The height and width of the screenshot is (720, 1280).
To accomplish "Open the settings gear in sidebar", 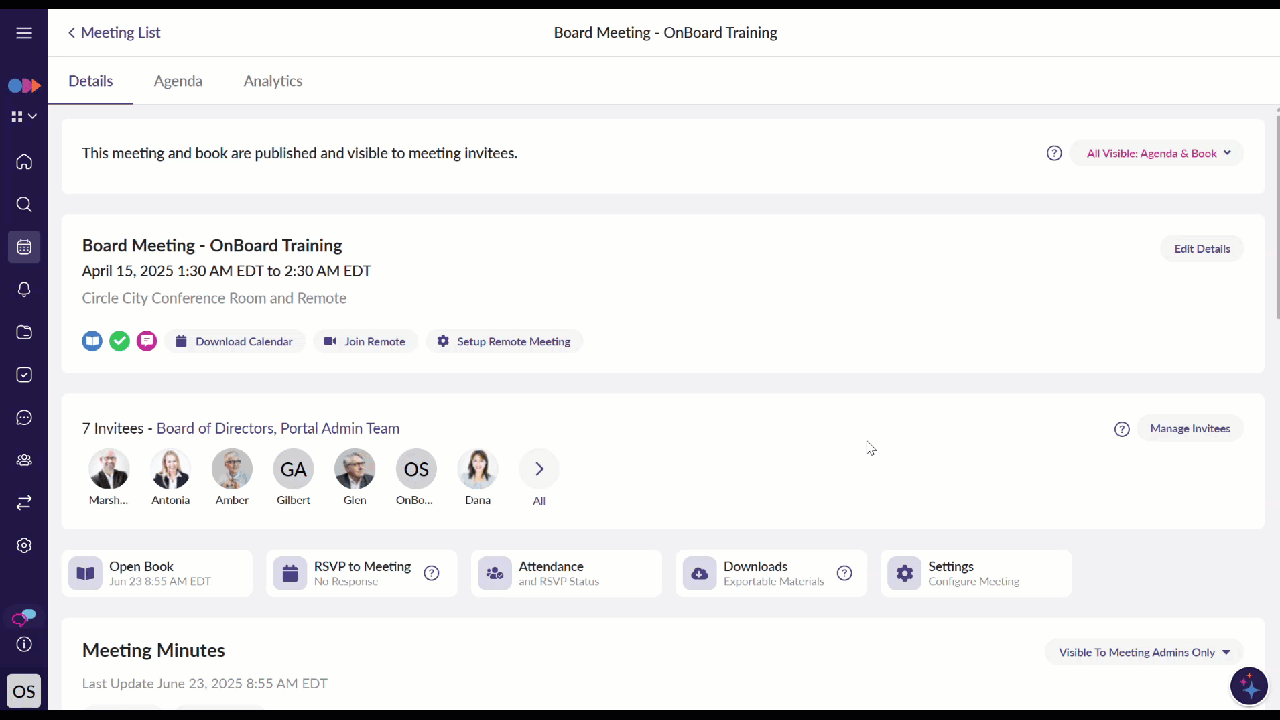I will tap(24, 545).
